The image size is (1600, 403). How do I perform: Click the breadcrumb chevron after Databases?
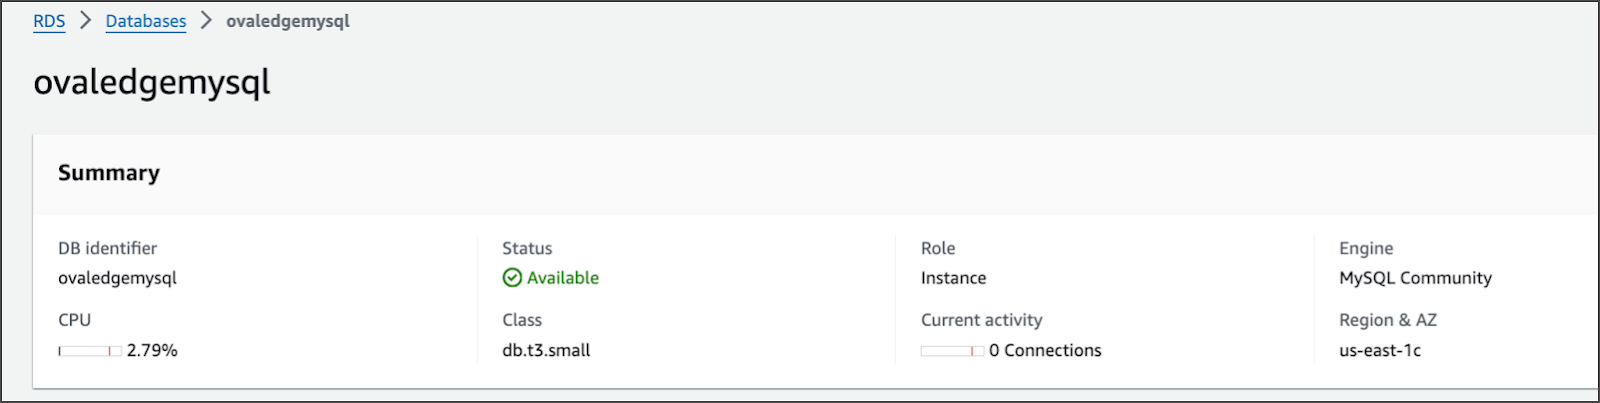pos(206,21)
